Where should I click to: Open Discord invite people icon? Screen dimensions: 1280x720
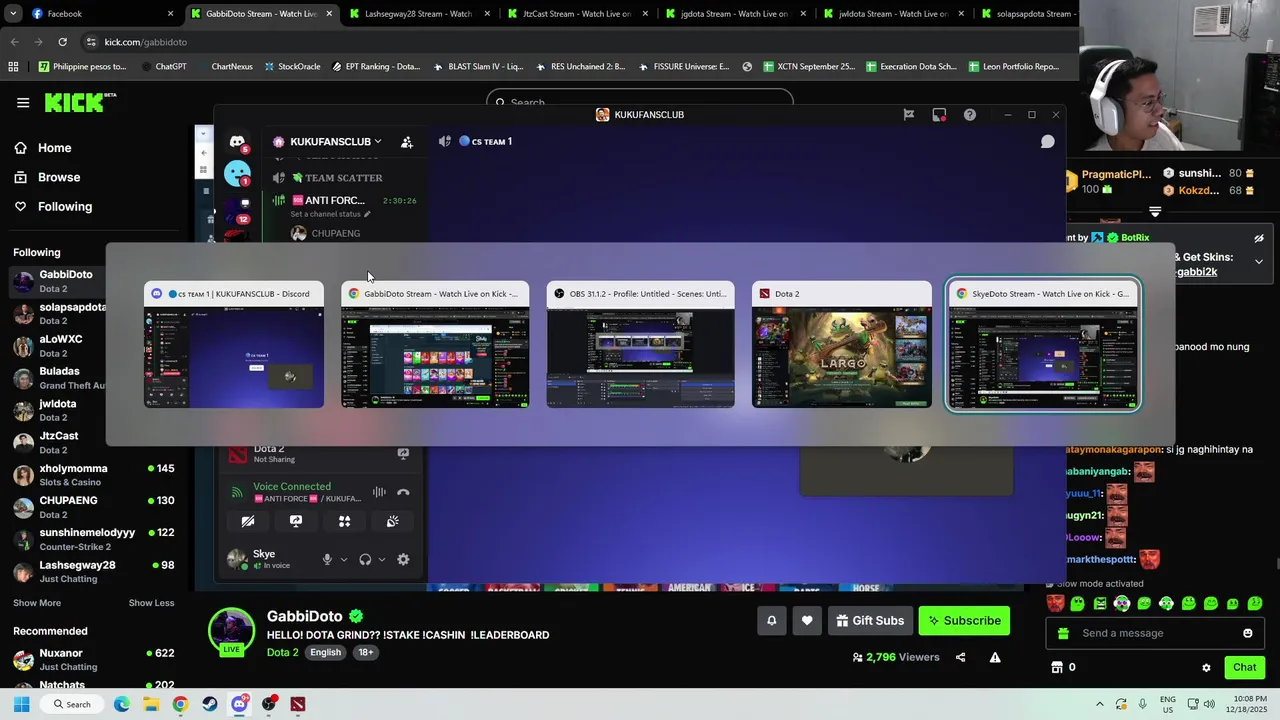407,142
